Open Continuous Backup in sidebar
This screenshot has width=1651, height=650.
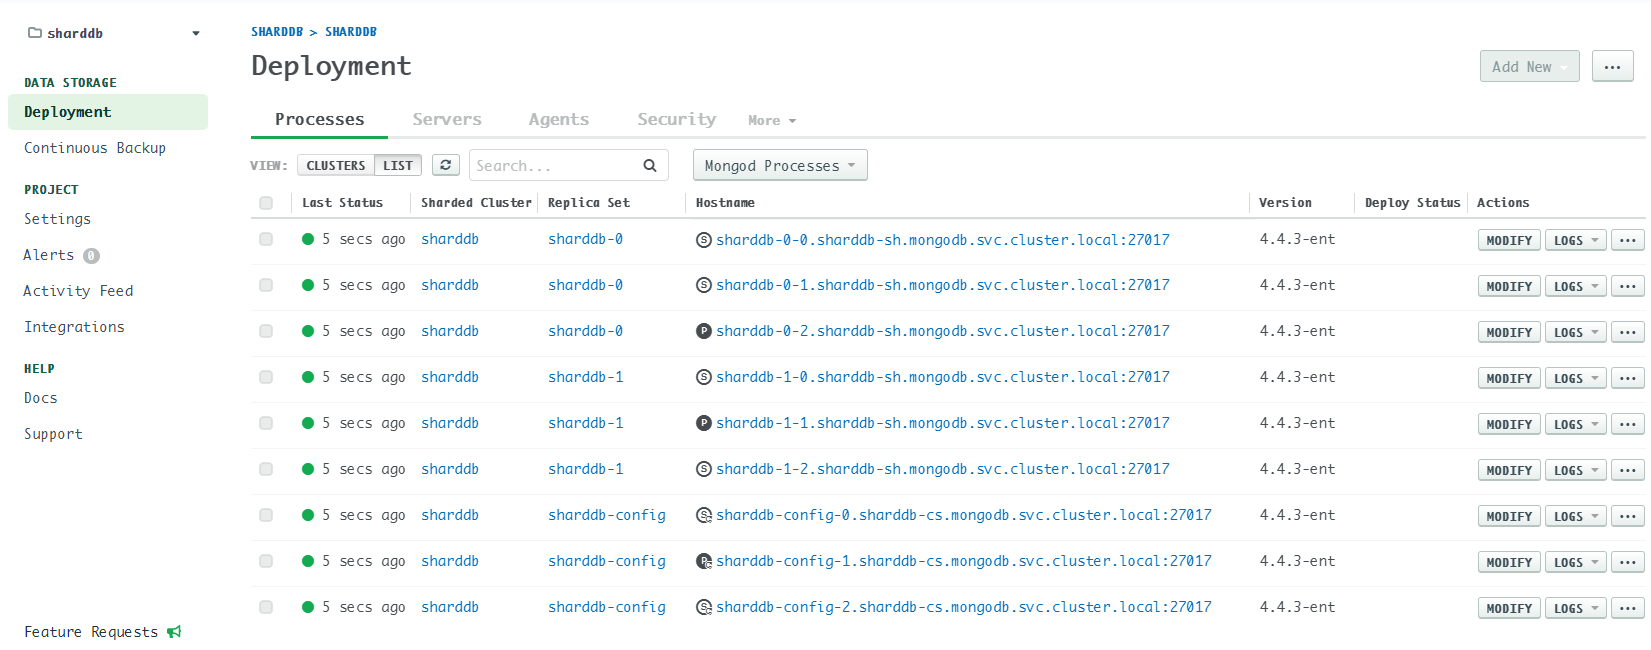tap(95, 148)
